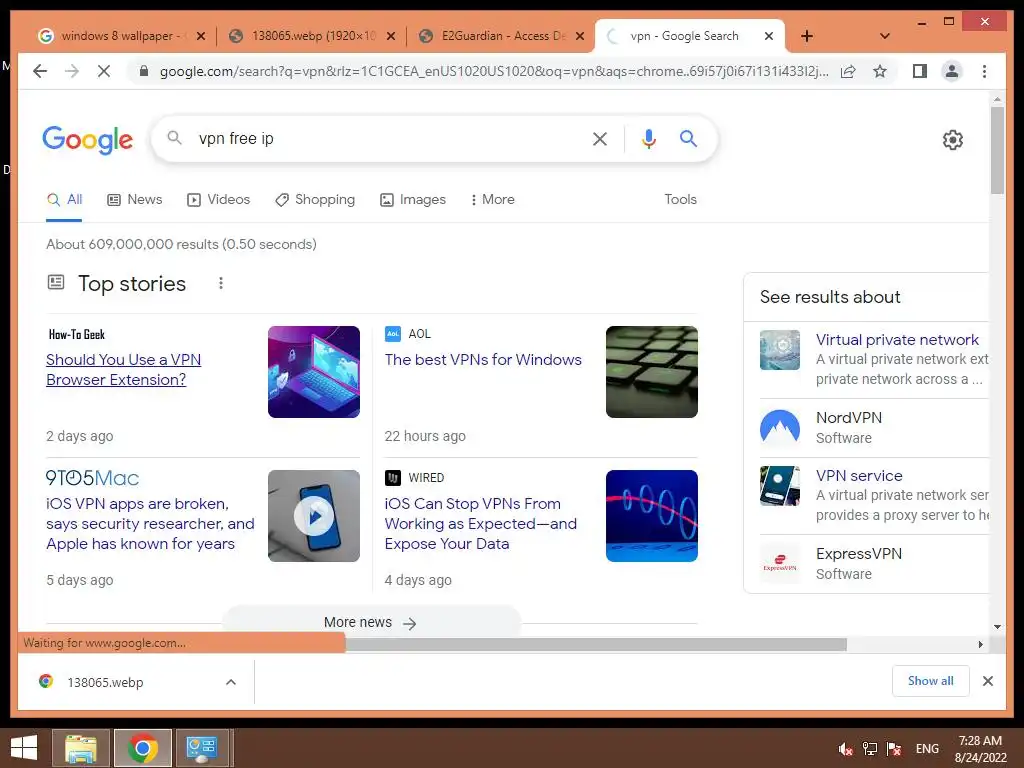Open a new tab
The width and height of the screenshot is (1024, 768).
tap(807, 36)
